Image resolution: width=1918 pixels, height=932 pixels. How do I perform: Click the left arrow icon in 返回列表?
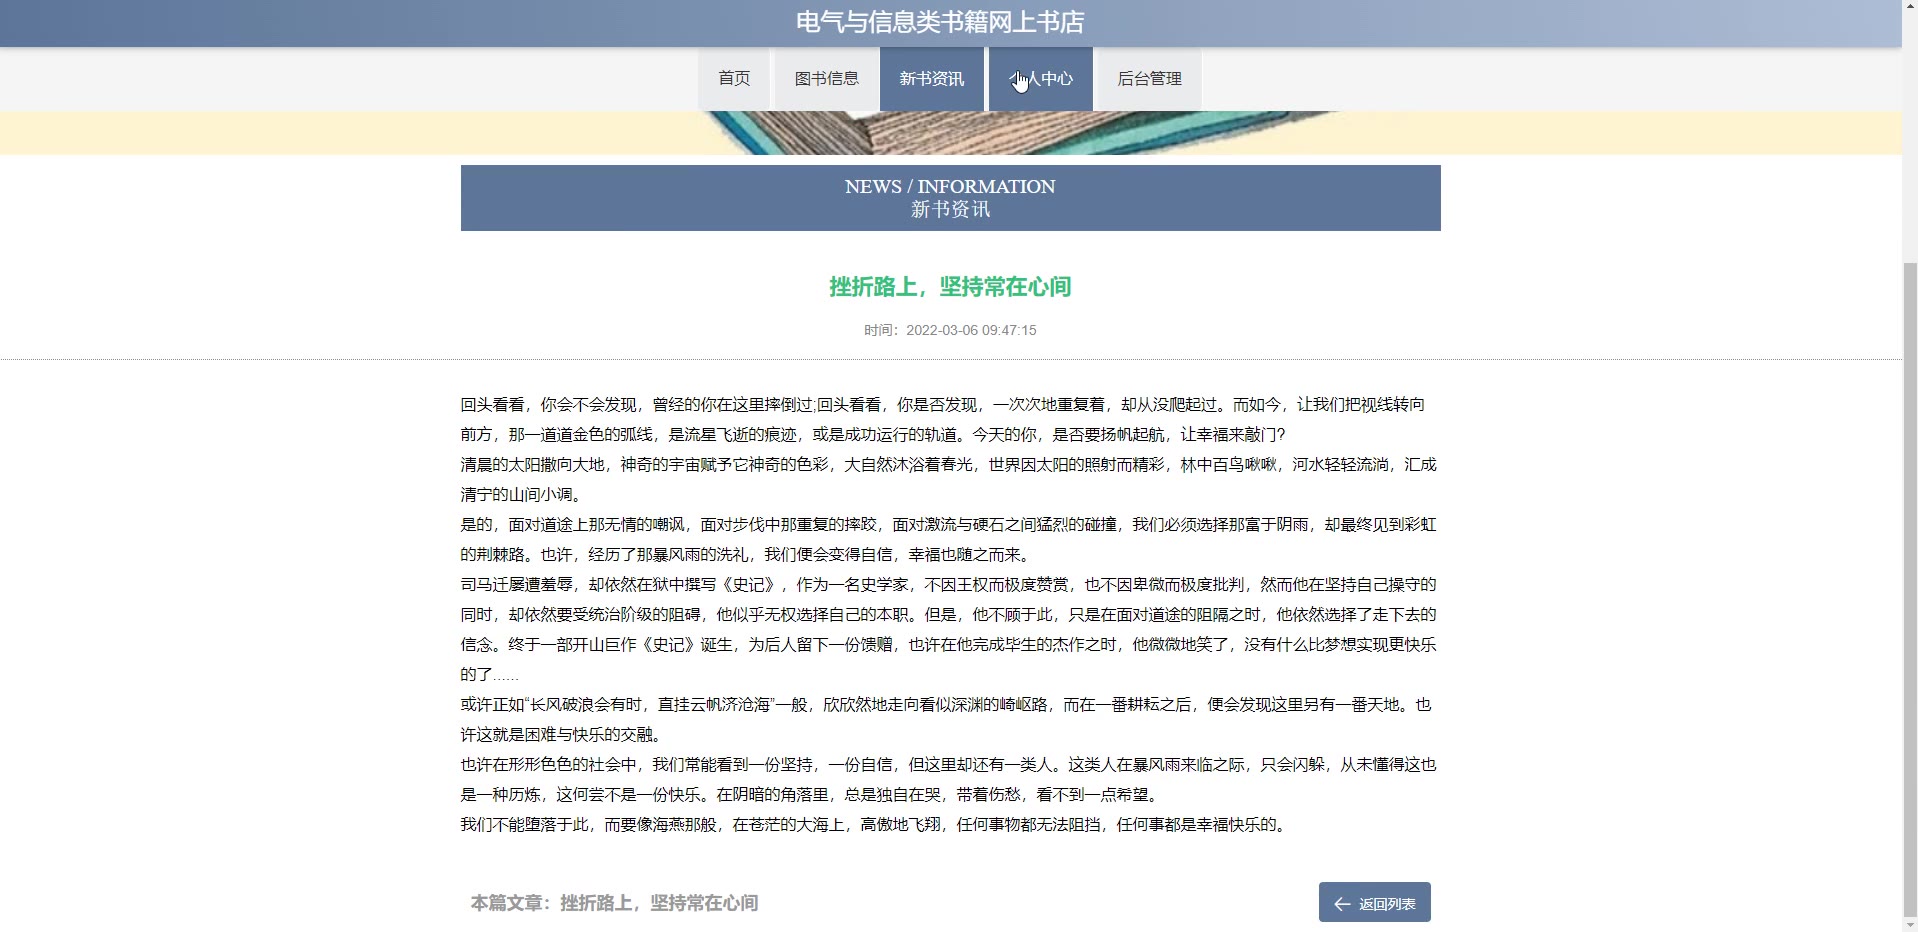point(1342,904)
